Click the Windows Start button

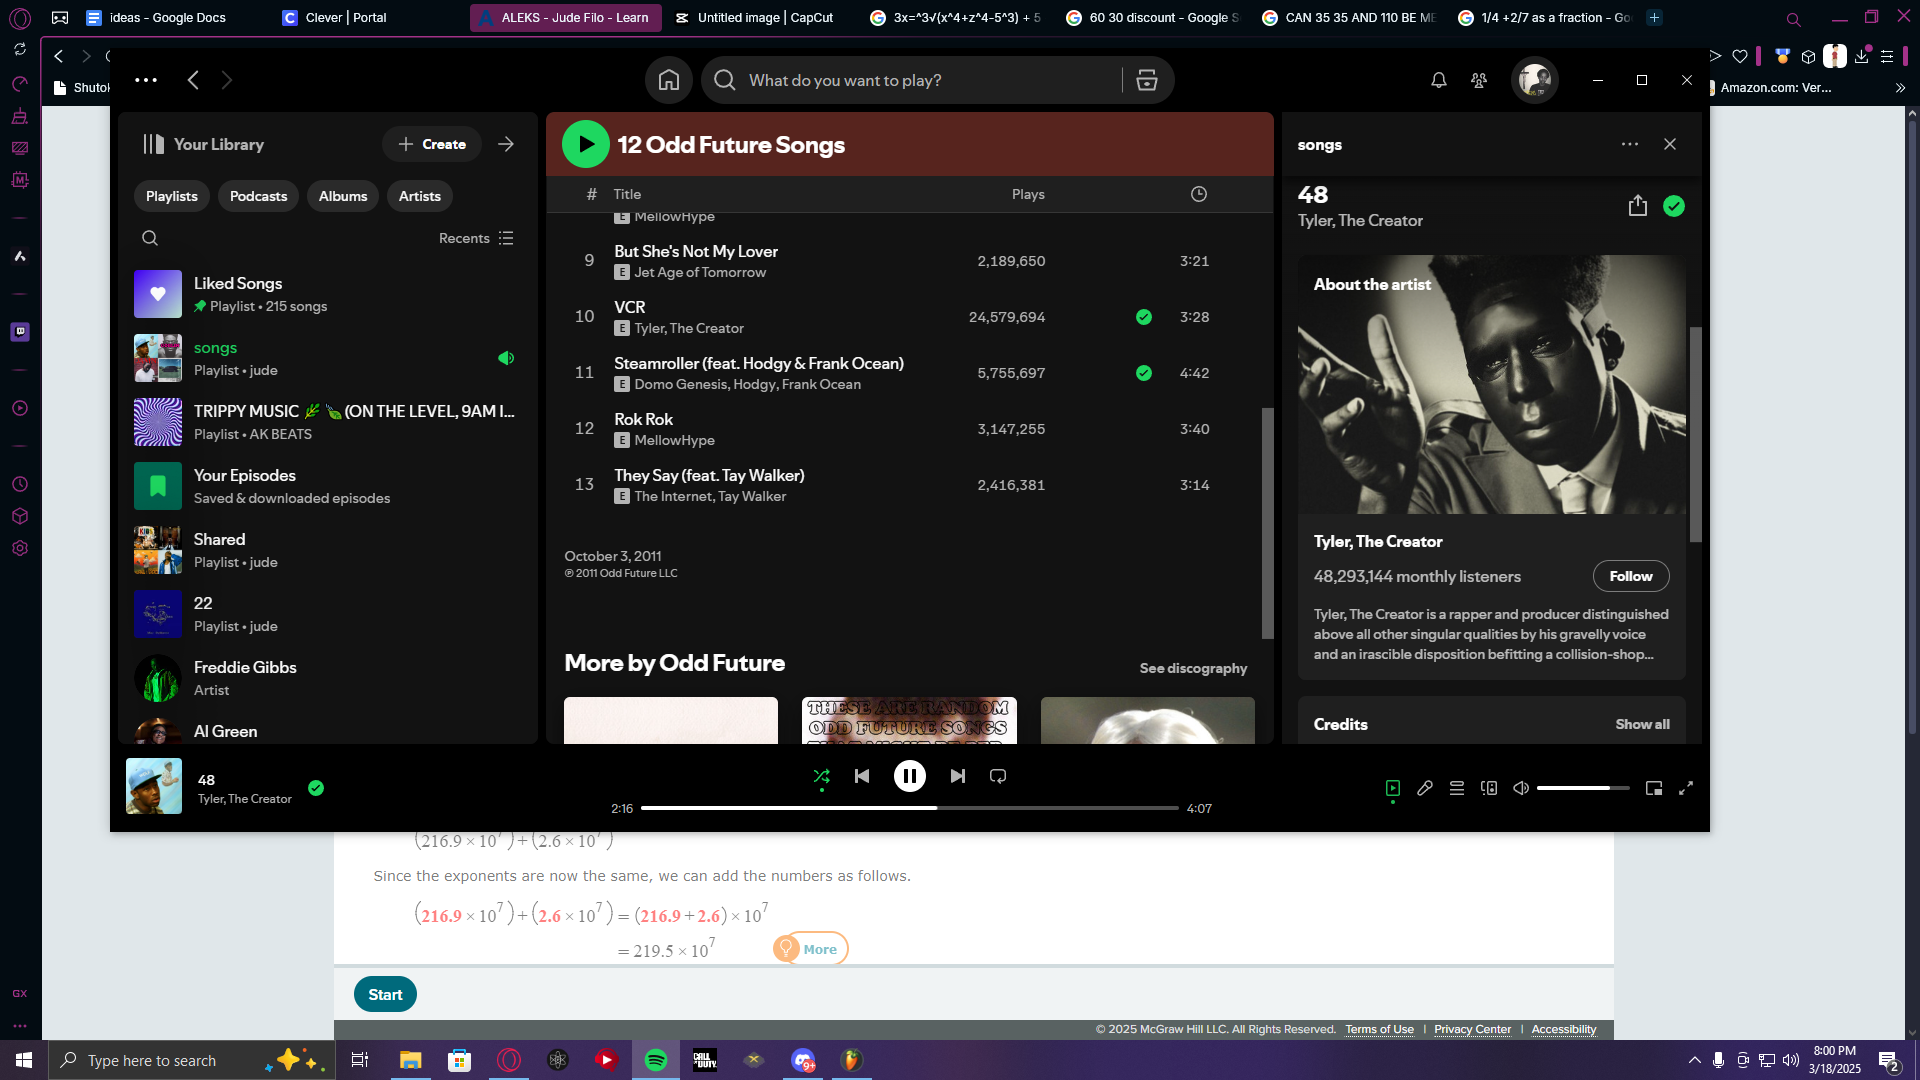pyautogui.click(x=24, y=1060)
